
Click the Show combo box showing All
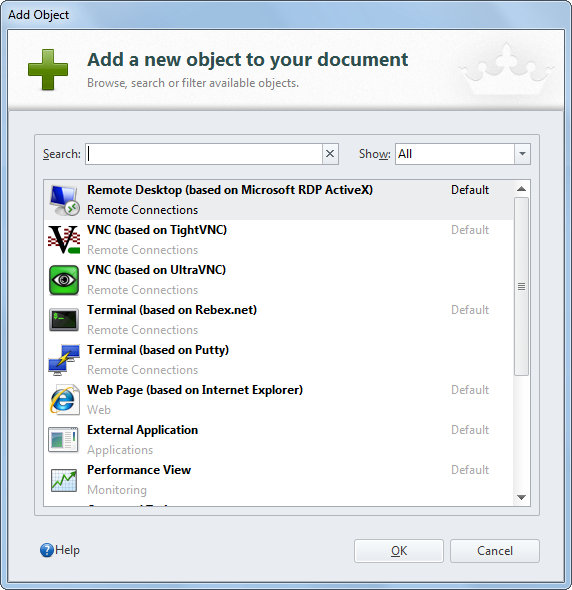(x=462, y=154)
